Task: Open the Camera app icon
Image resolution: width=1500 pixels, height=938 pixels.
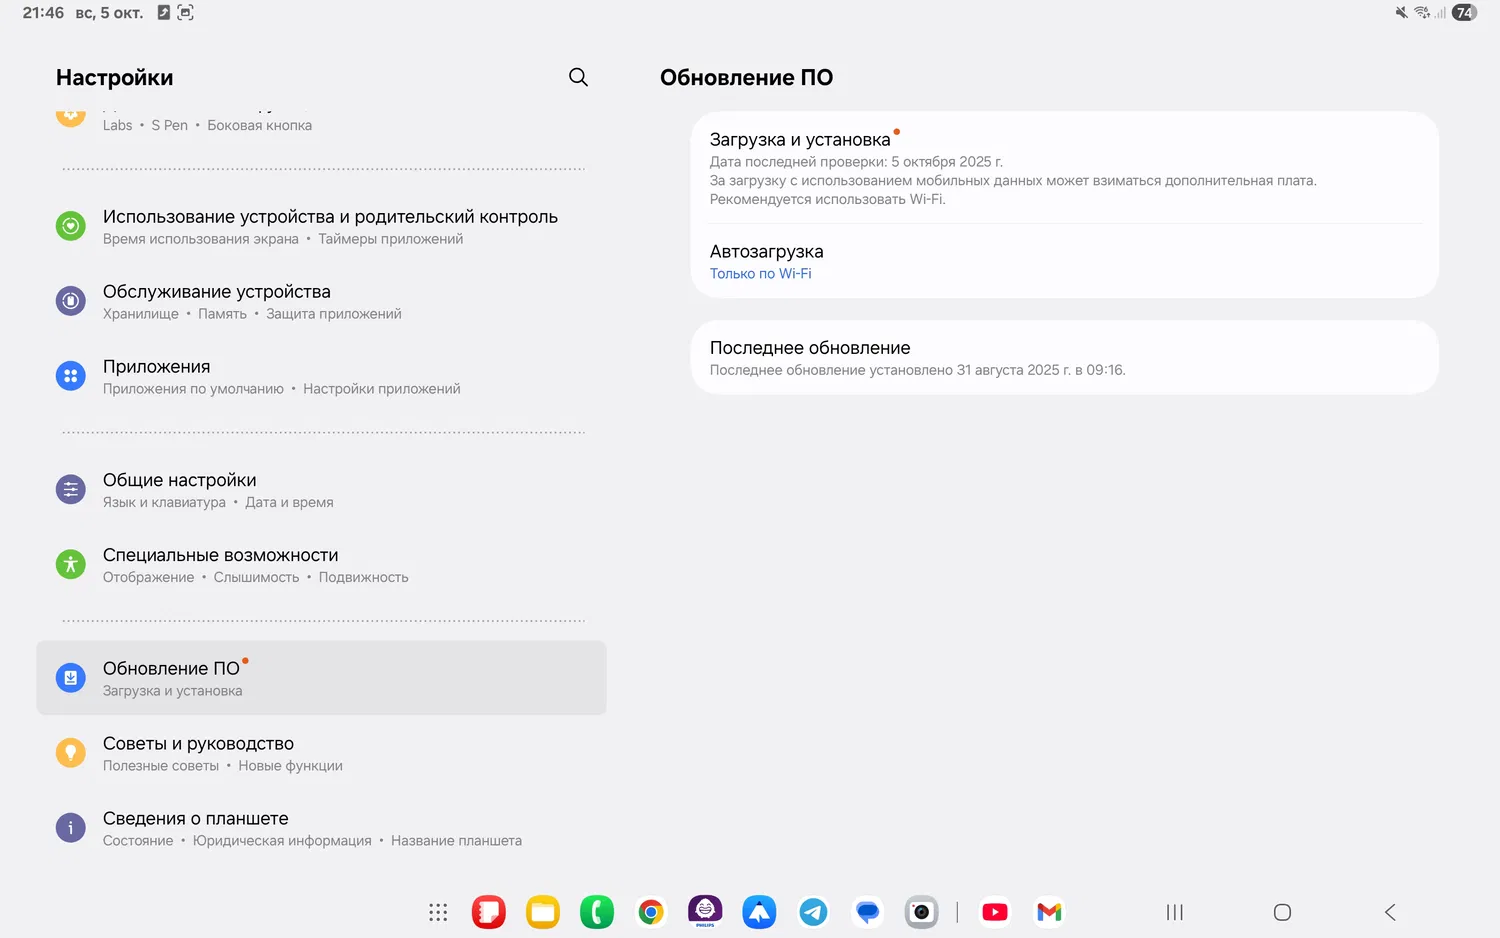Action: tap(921, 912)
